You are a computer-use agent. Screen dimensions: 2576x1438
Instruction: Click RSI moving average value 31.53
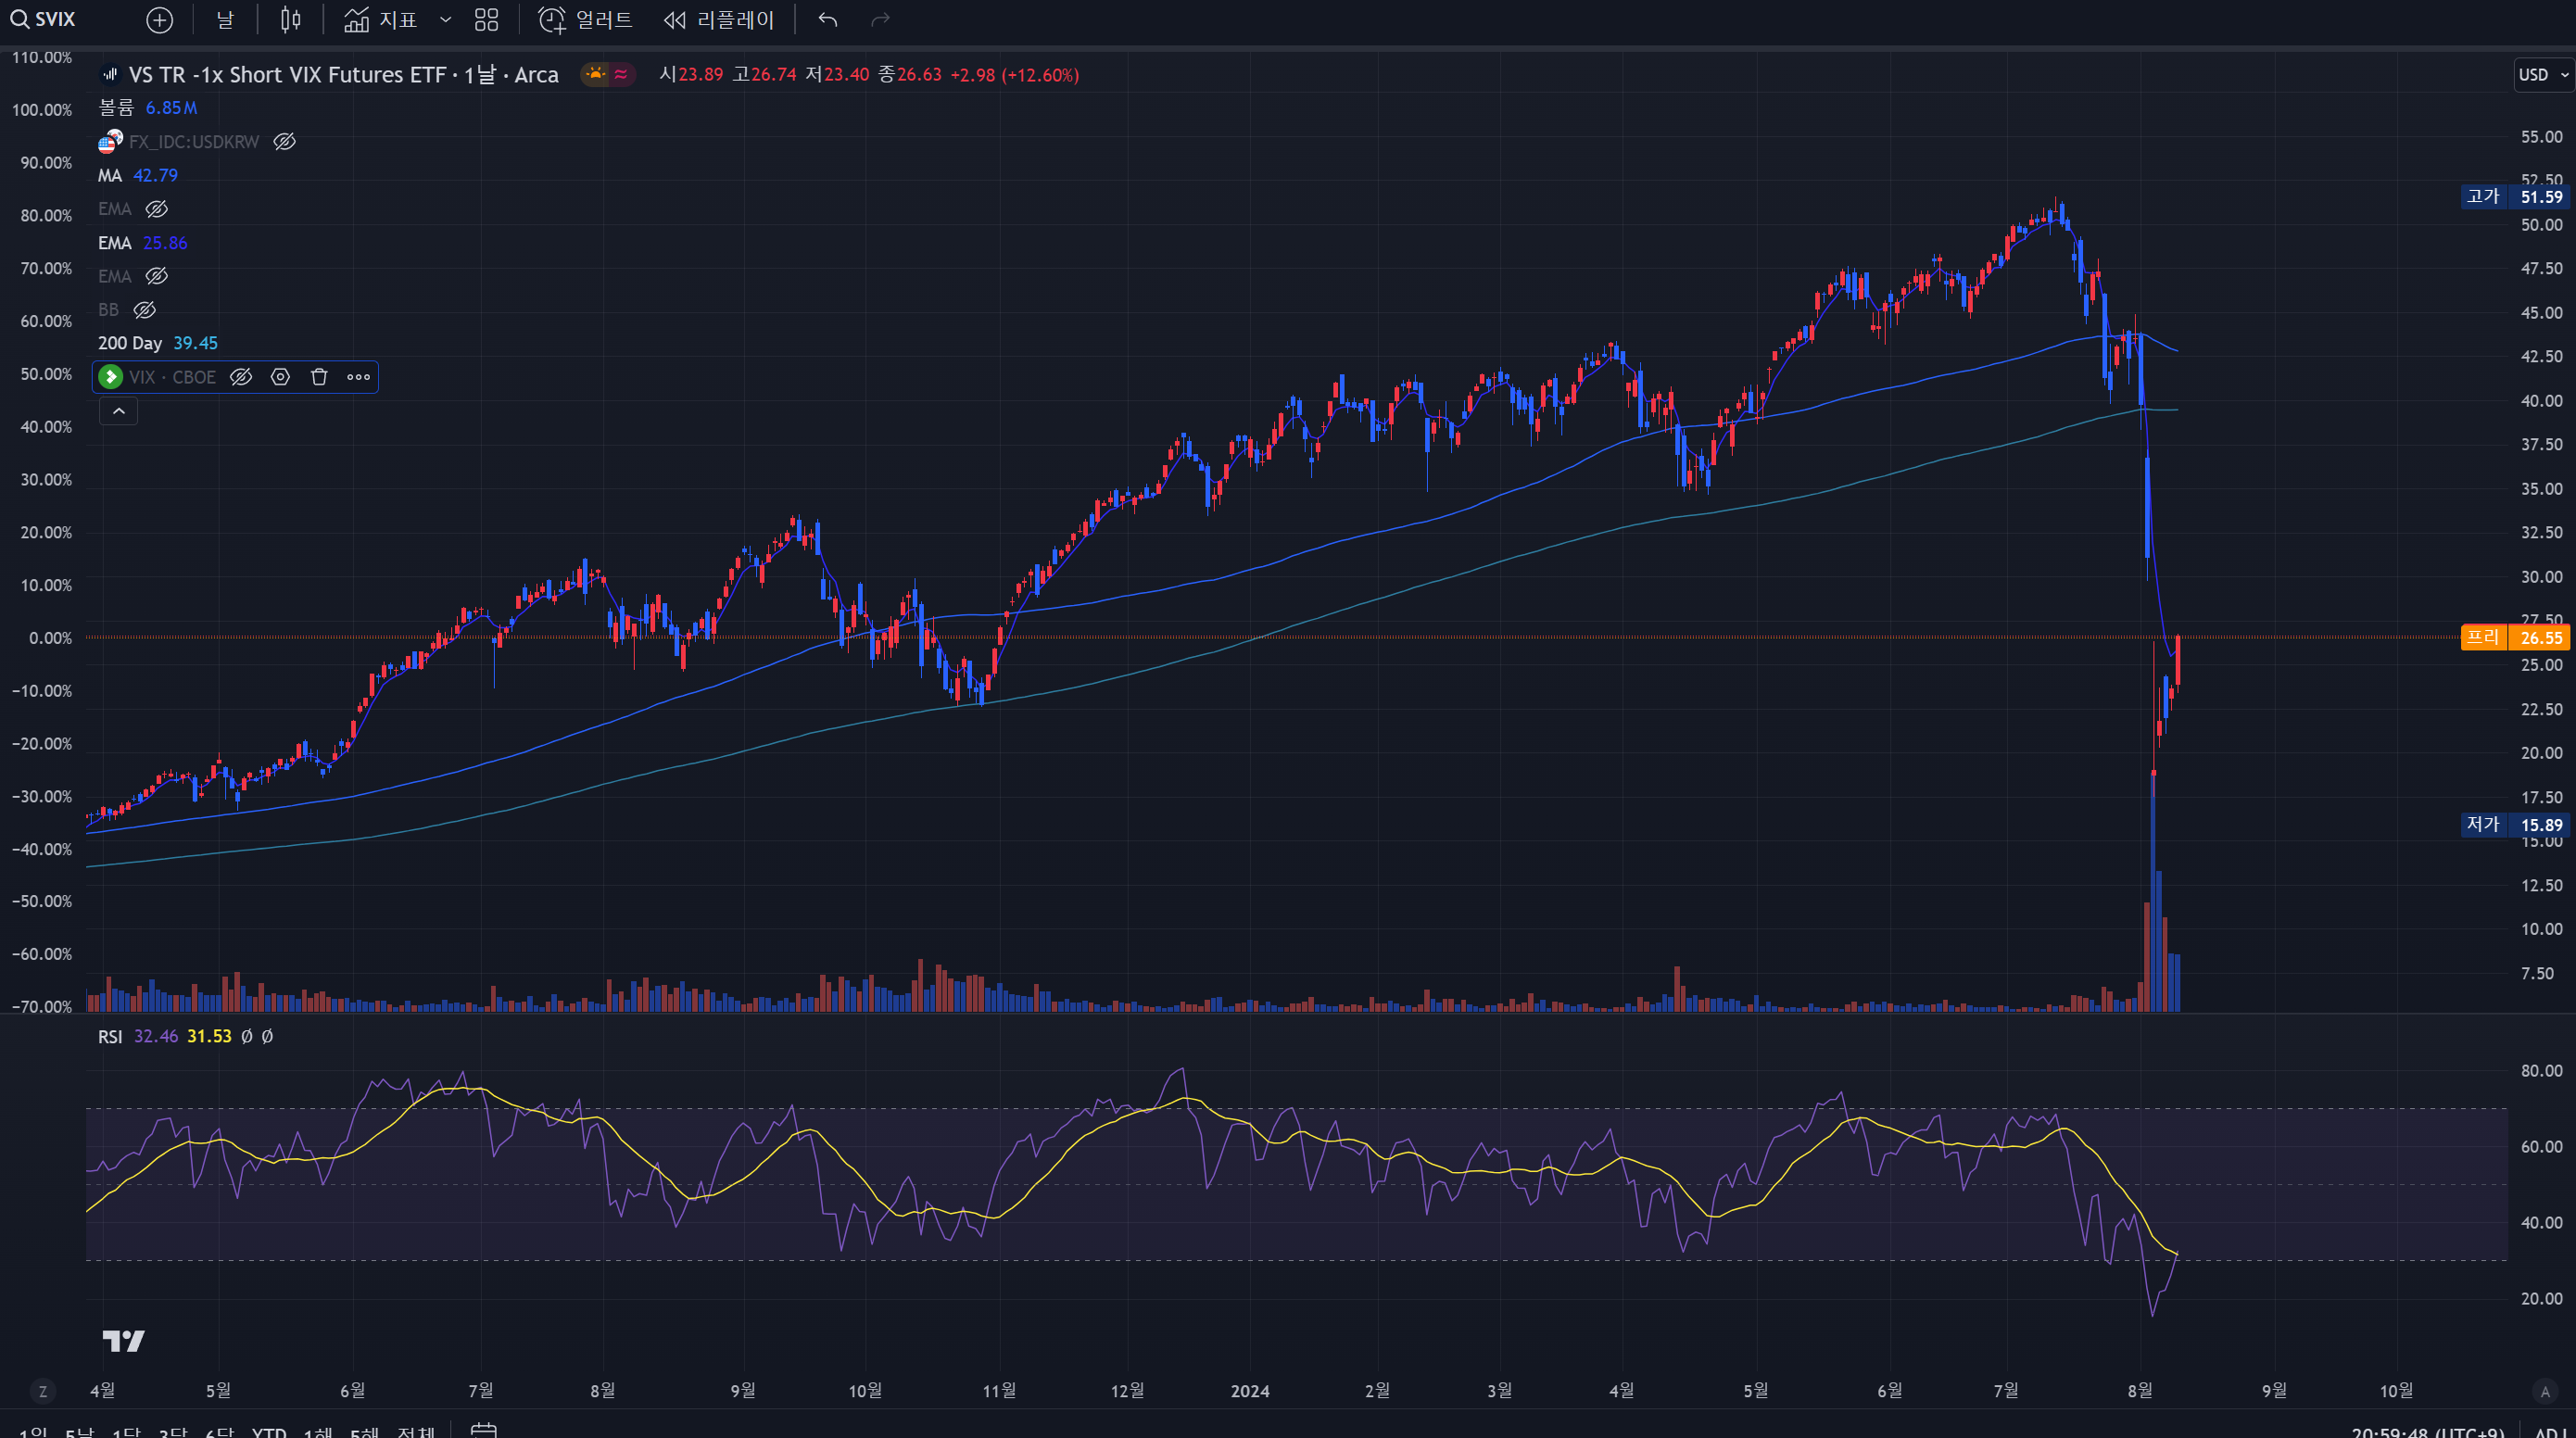(x=209, y=1036)
